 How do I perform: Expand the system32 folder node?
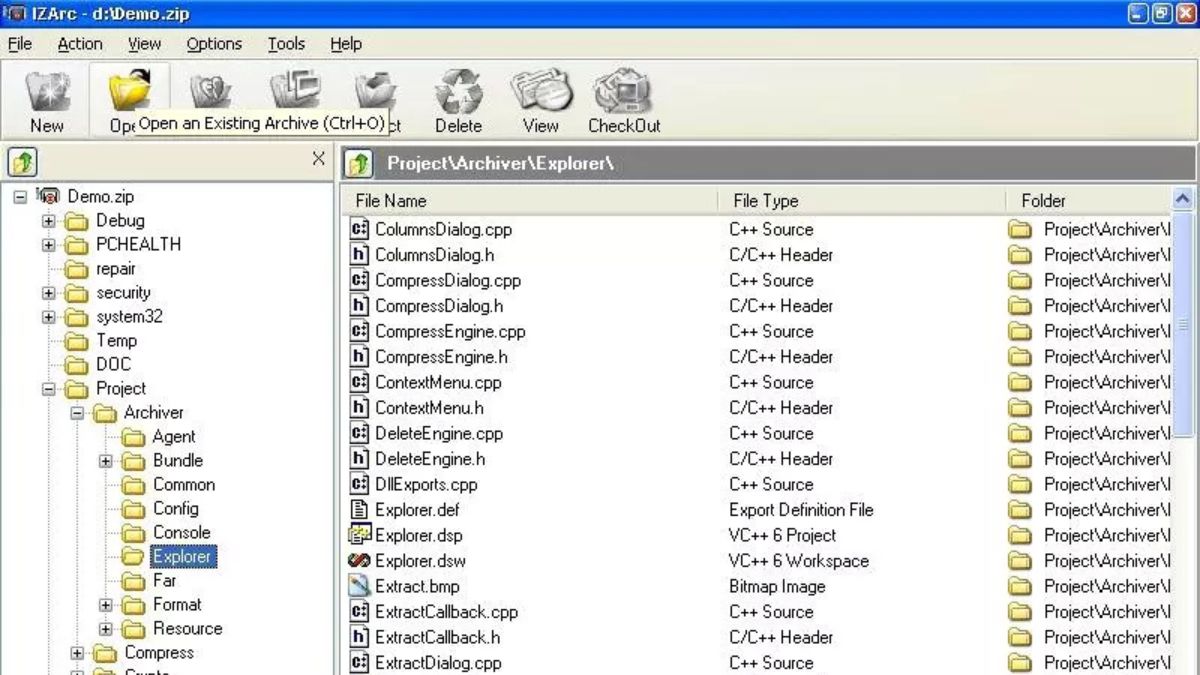click(48, 317)
